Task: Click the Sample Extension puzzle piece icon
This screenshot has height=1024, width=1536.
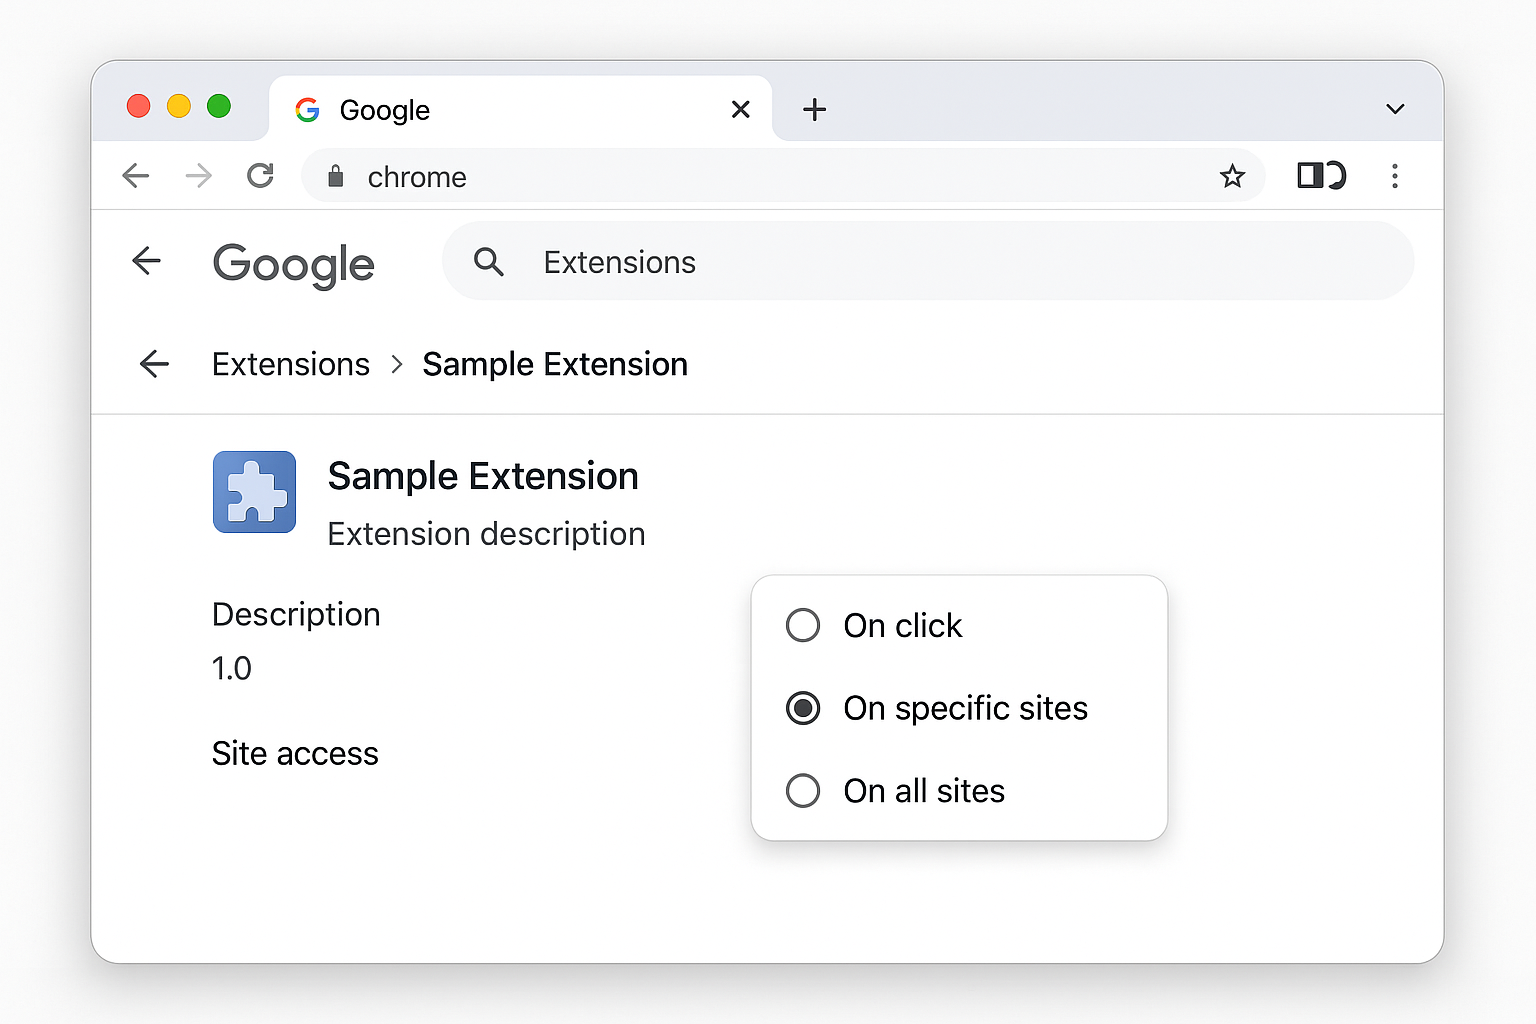Action: (254, 492)
